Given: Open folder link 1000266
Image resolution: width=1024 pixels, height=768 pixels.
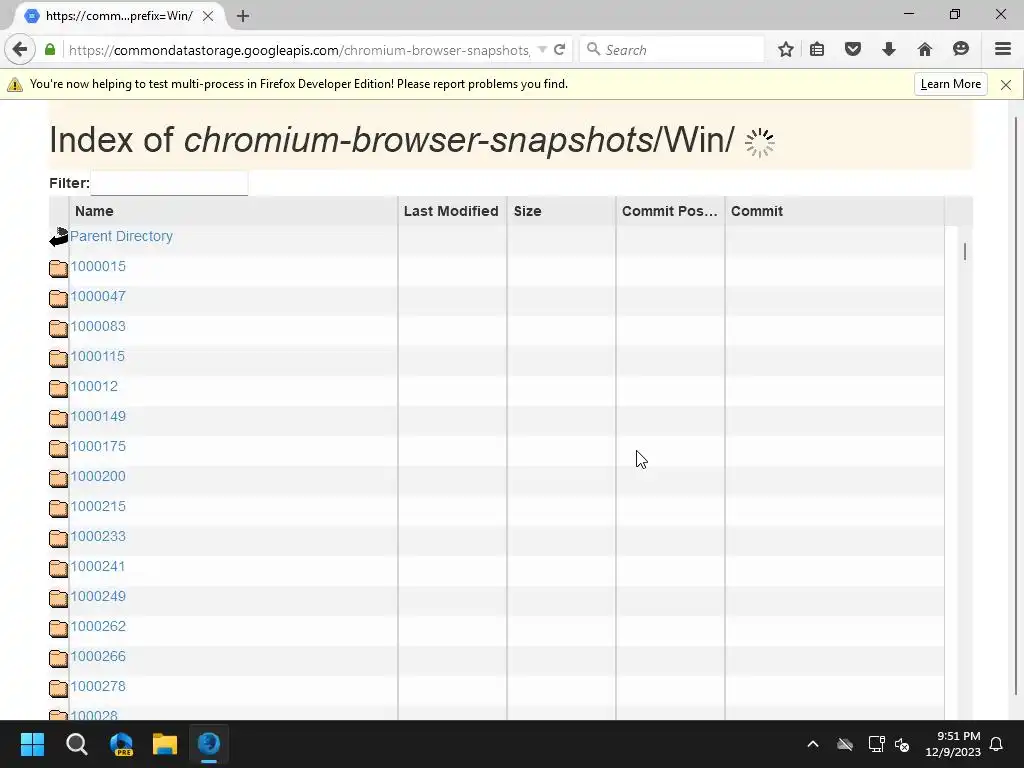Looking at the screenshot, I should (x=98, y=657).
